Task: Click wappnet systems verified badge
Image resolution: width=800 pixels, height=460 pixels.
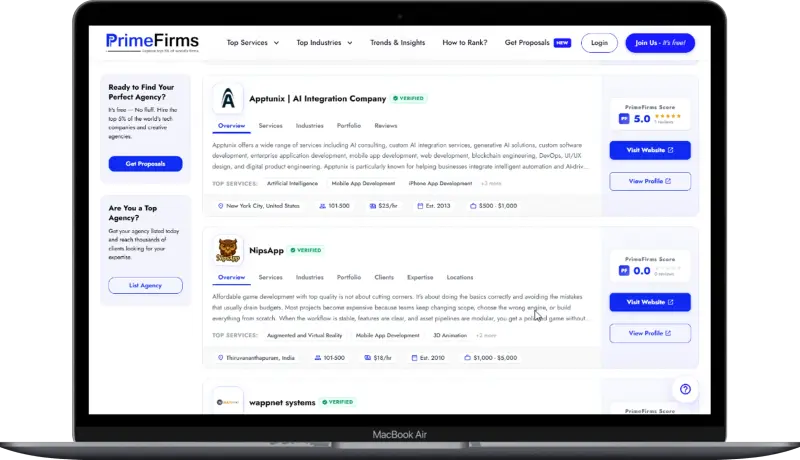Action: 338,402
